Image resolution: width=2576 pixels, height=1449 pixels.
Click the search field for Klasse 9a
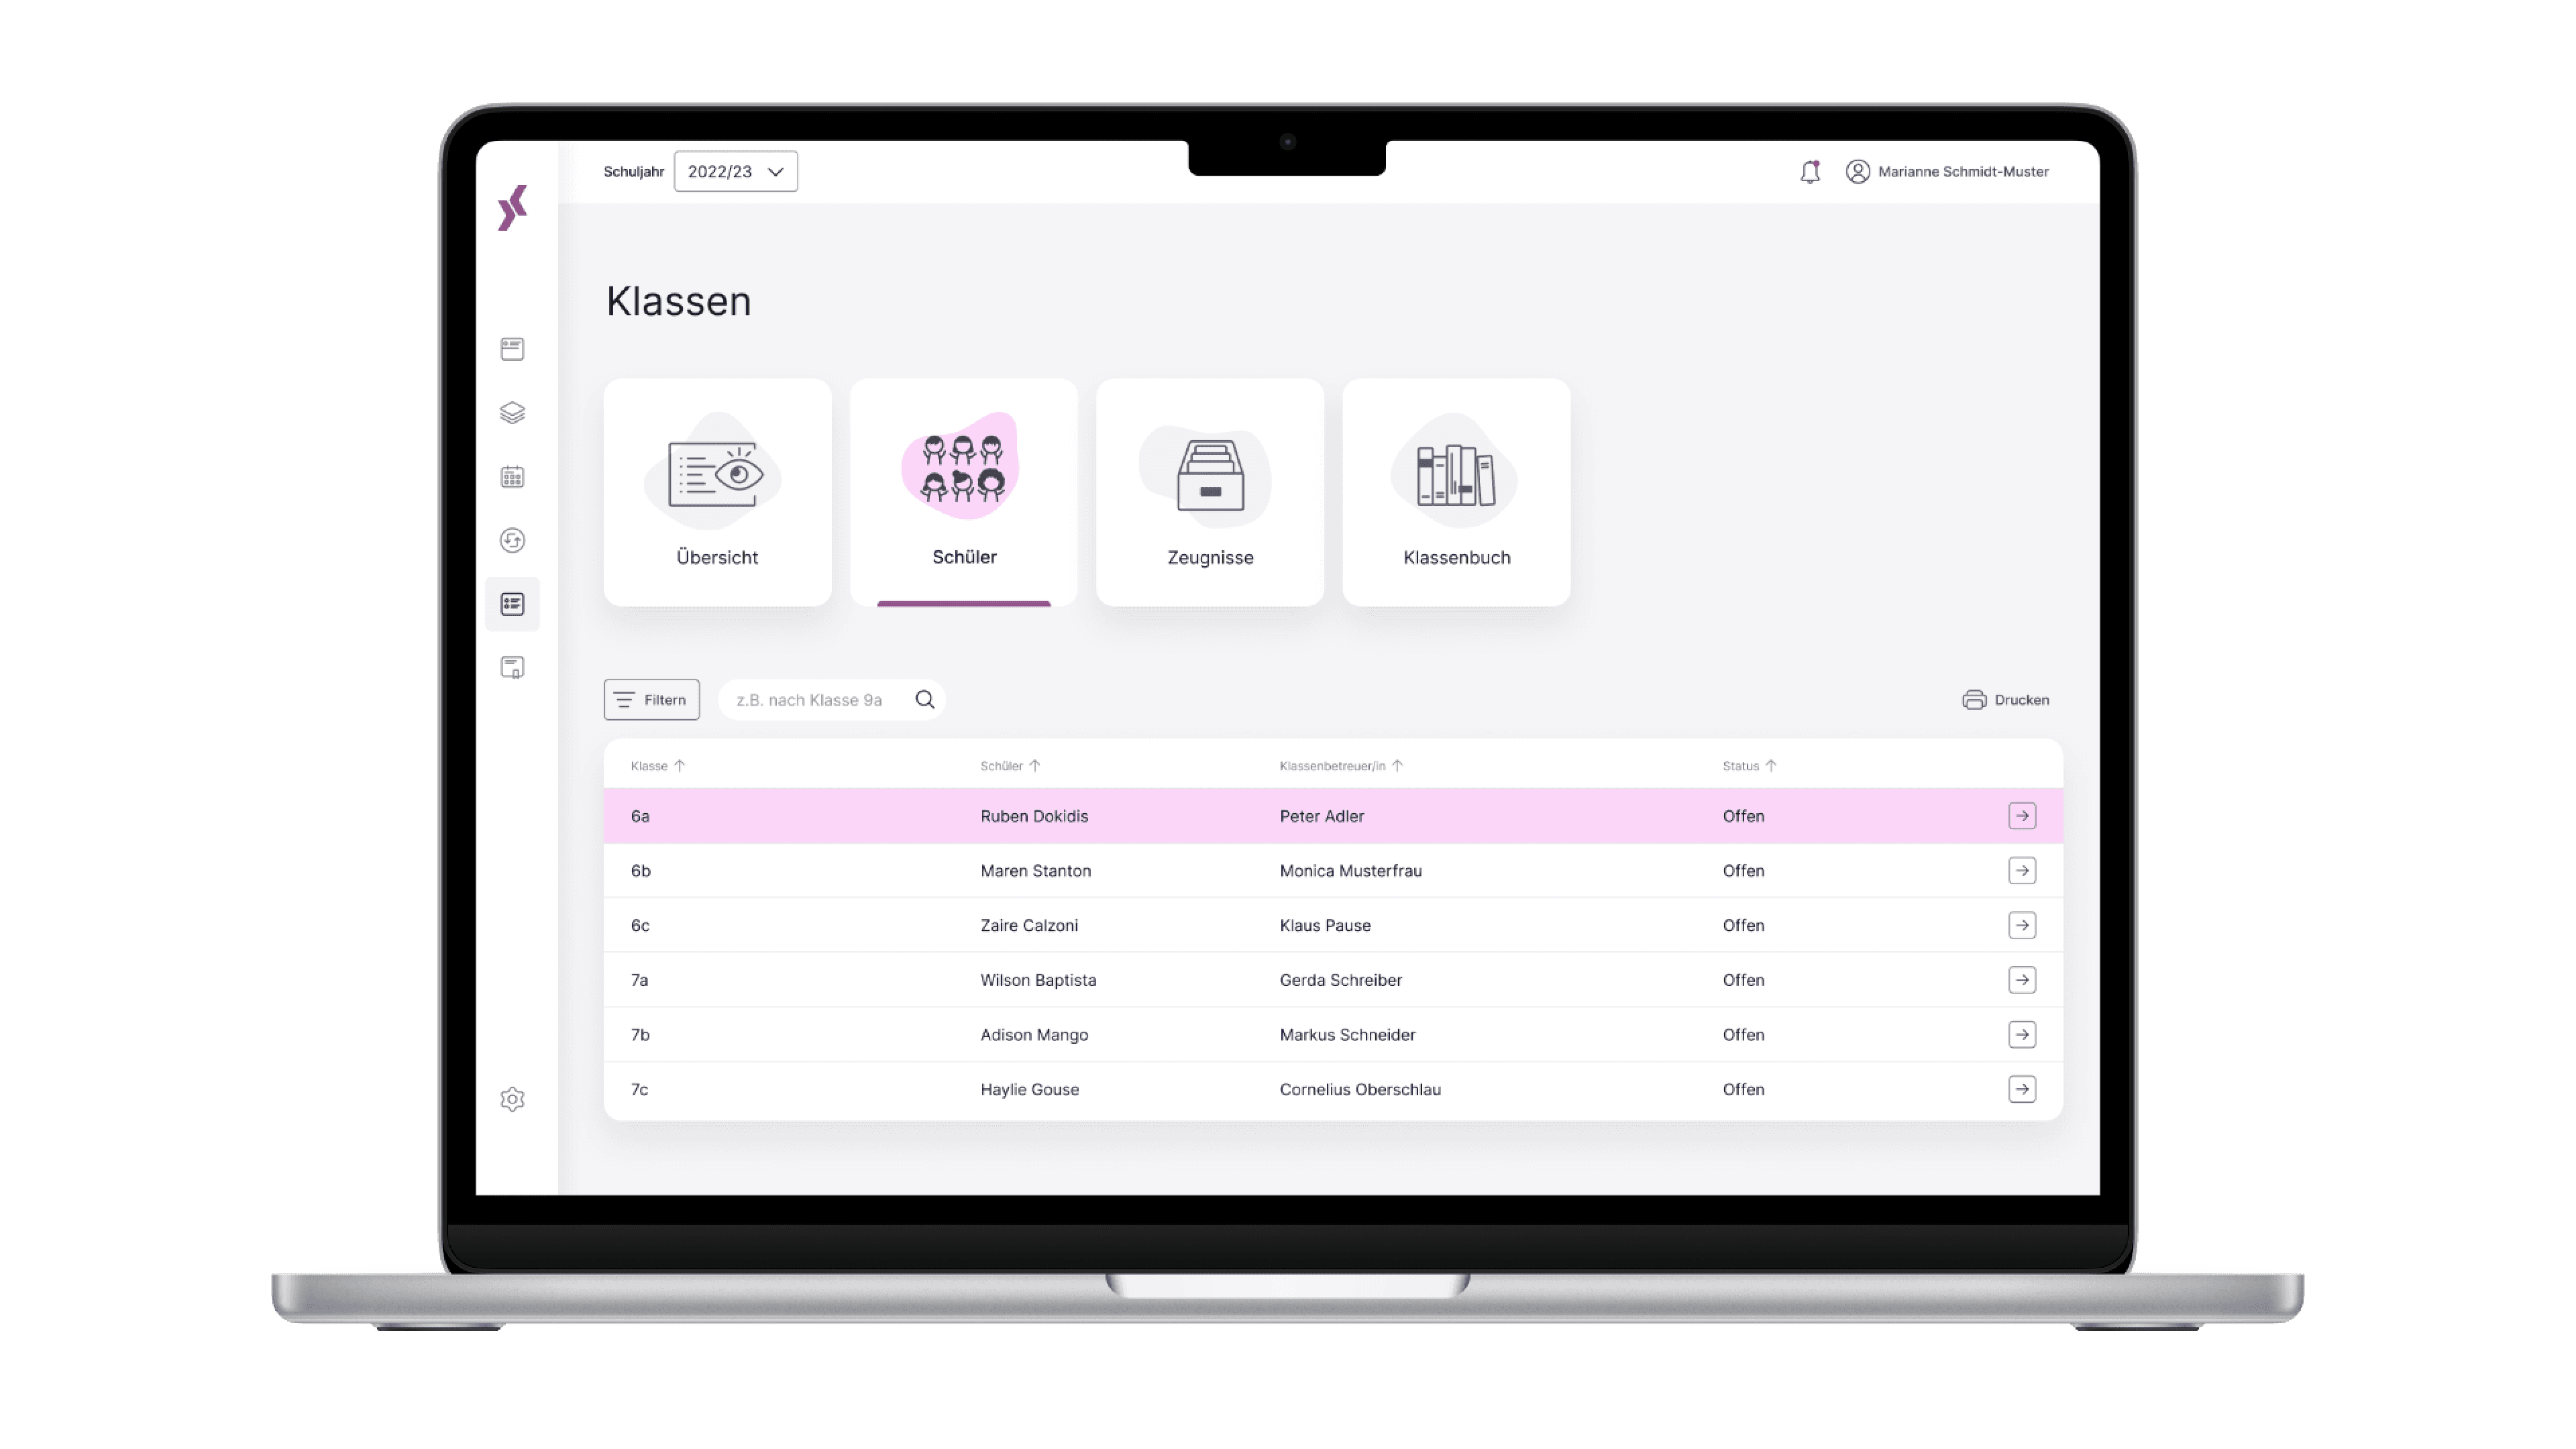tap(820, 699)
